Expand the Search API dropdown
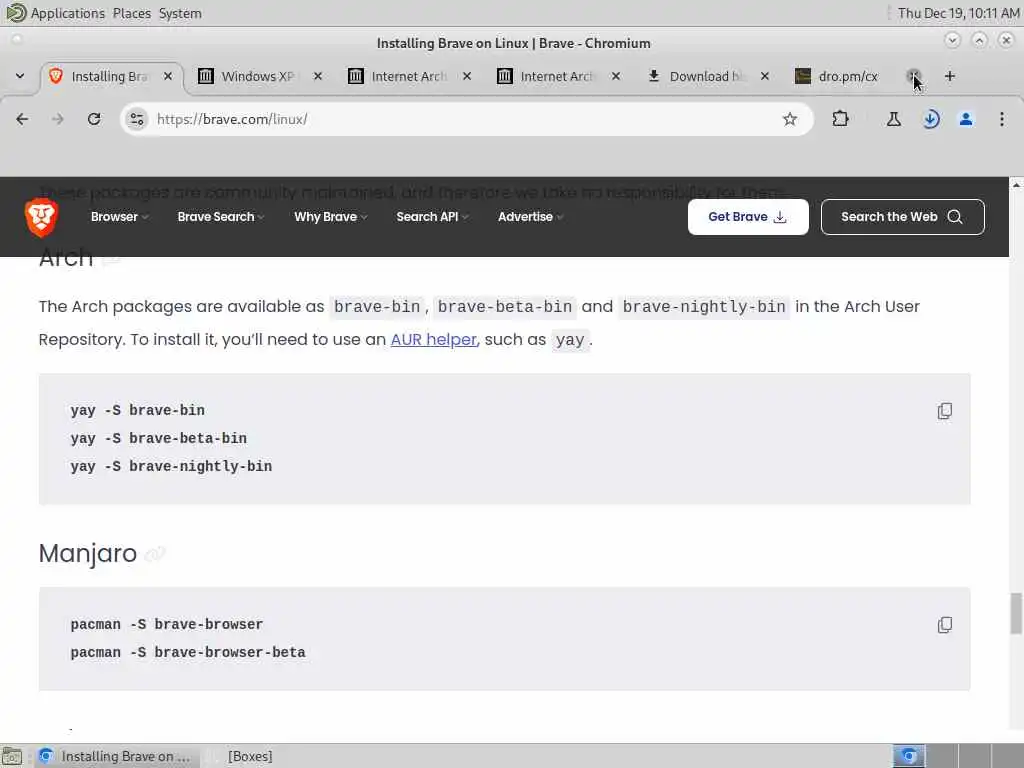 point(432,217)
